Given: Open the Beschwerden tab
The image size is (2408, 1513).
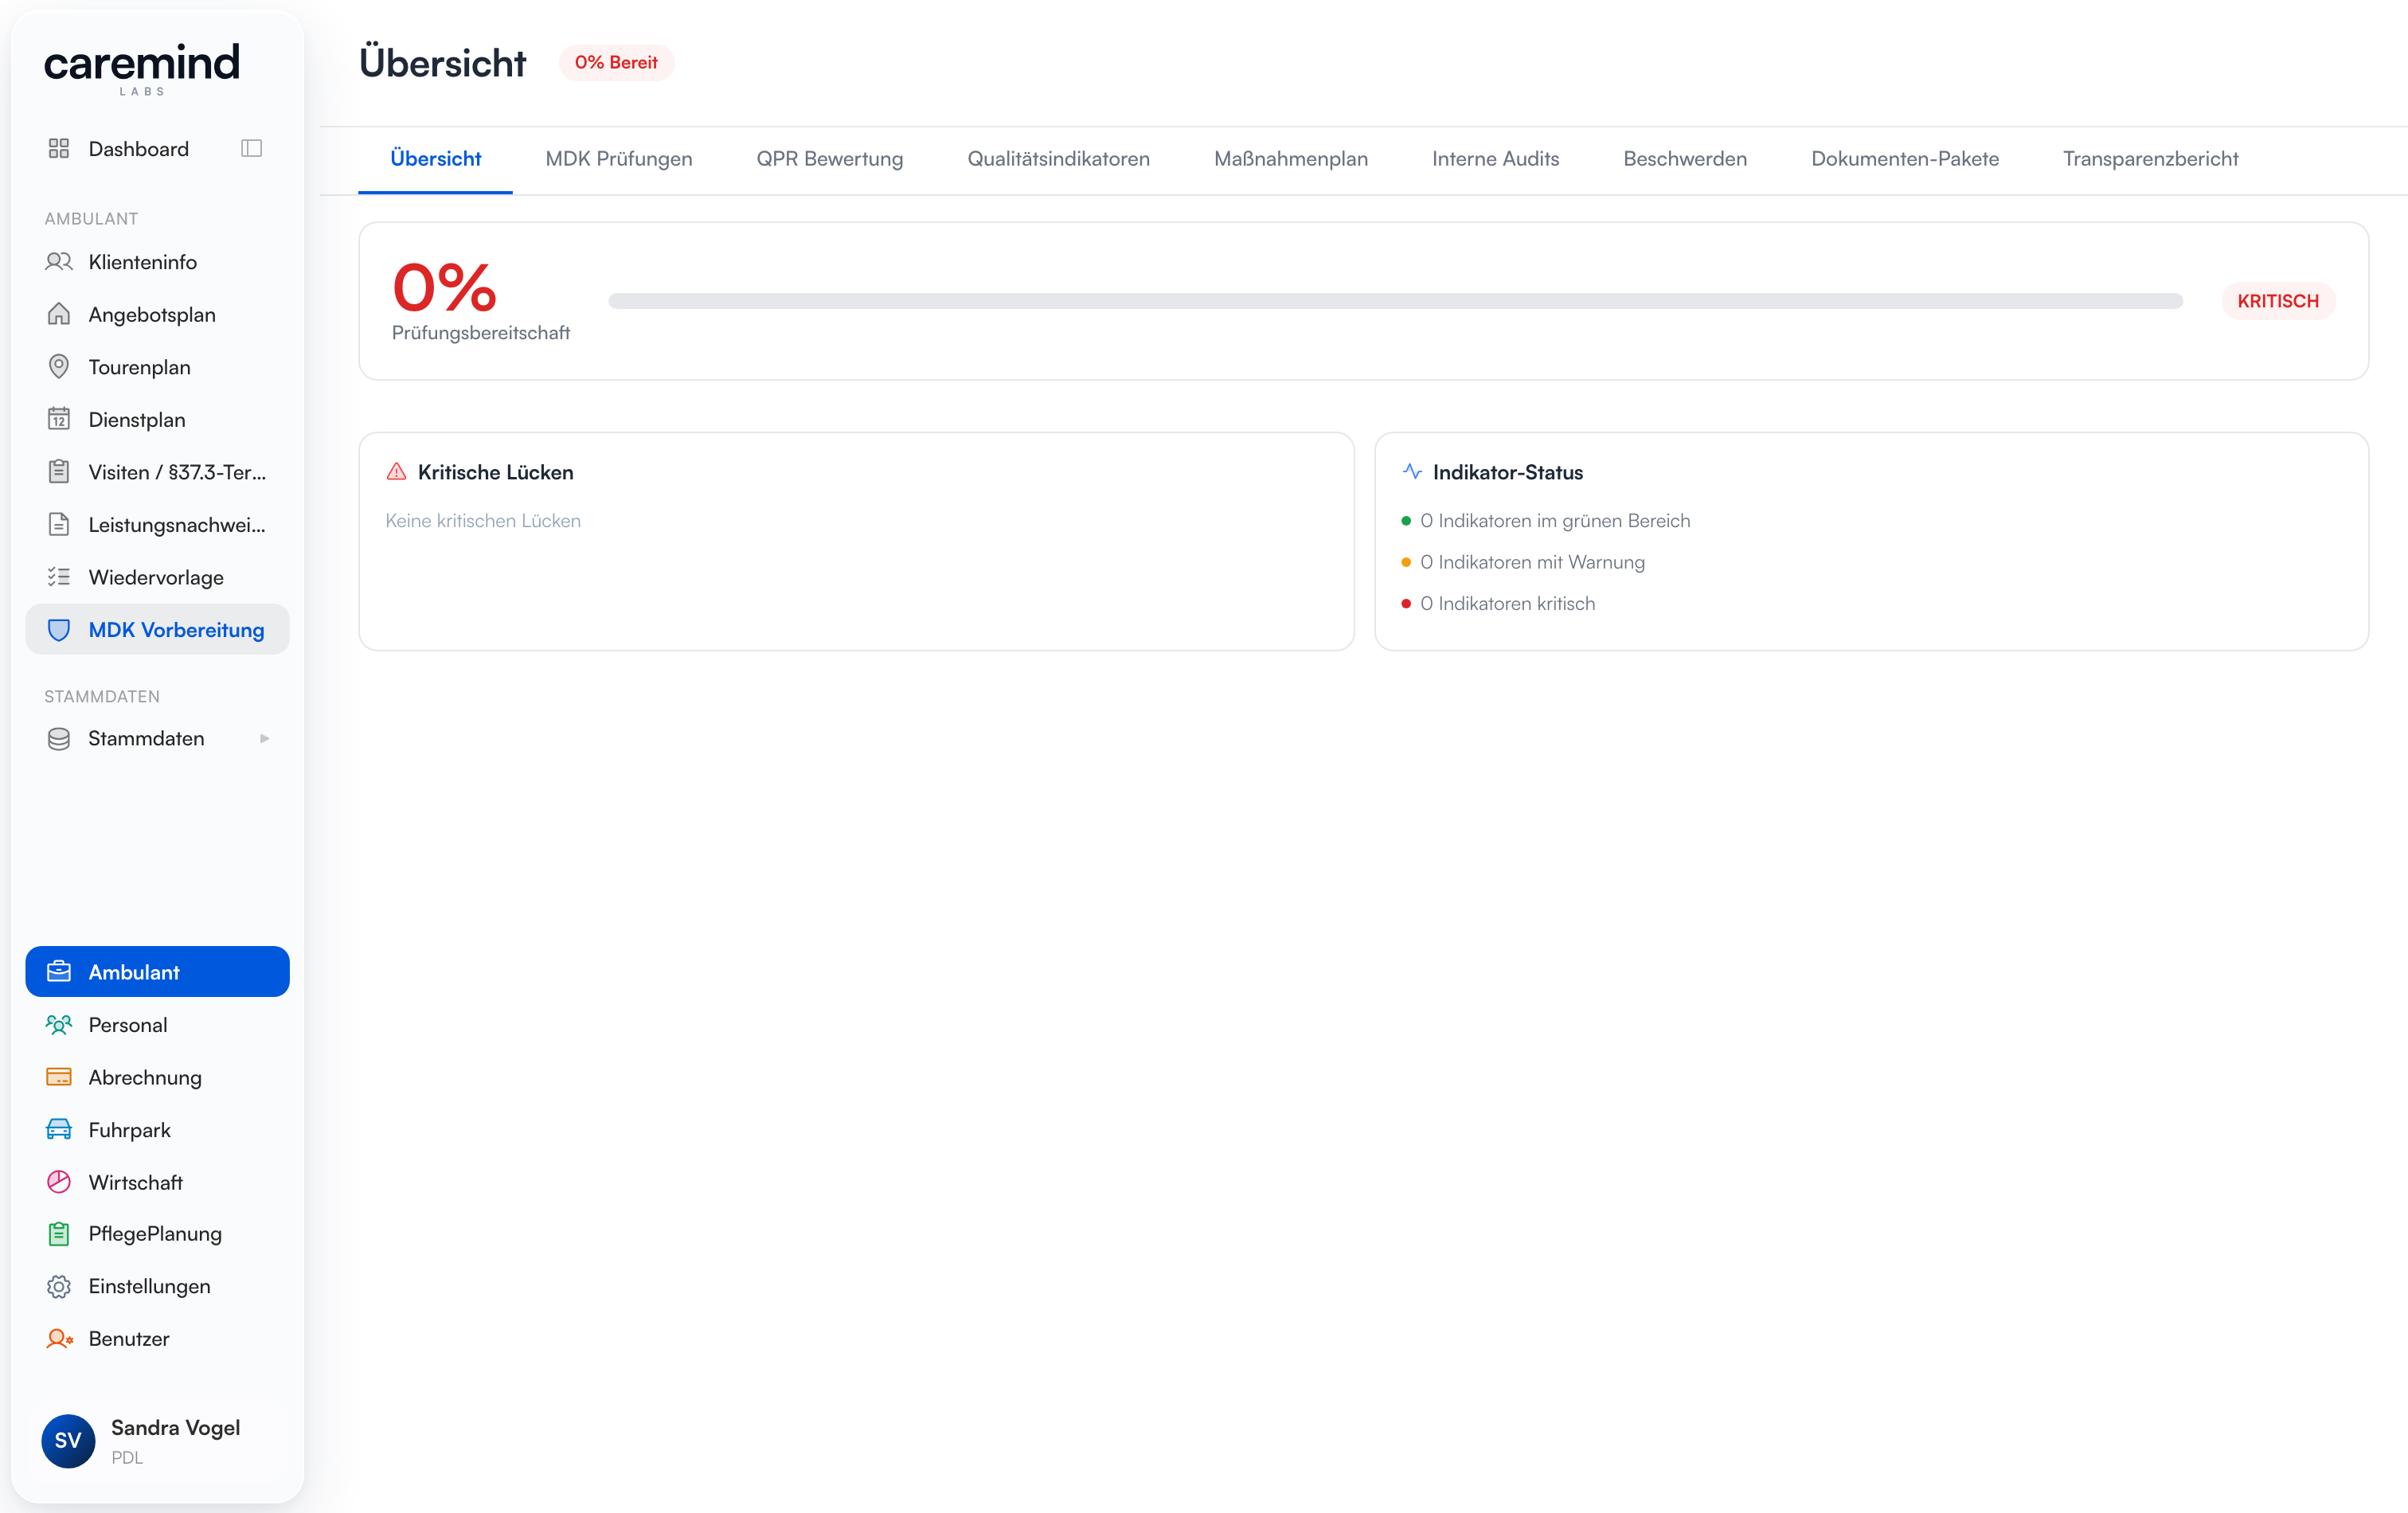Looking at the screenshot, I should click(x=1685, y=159).
